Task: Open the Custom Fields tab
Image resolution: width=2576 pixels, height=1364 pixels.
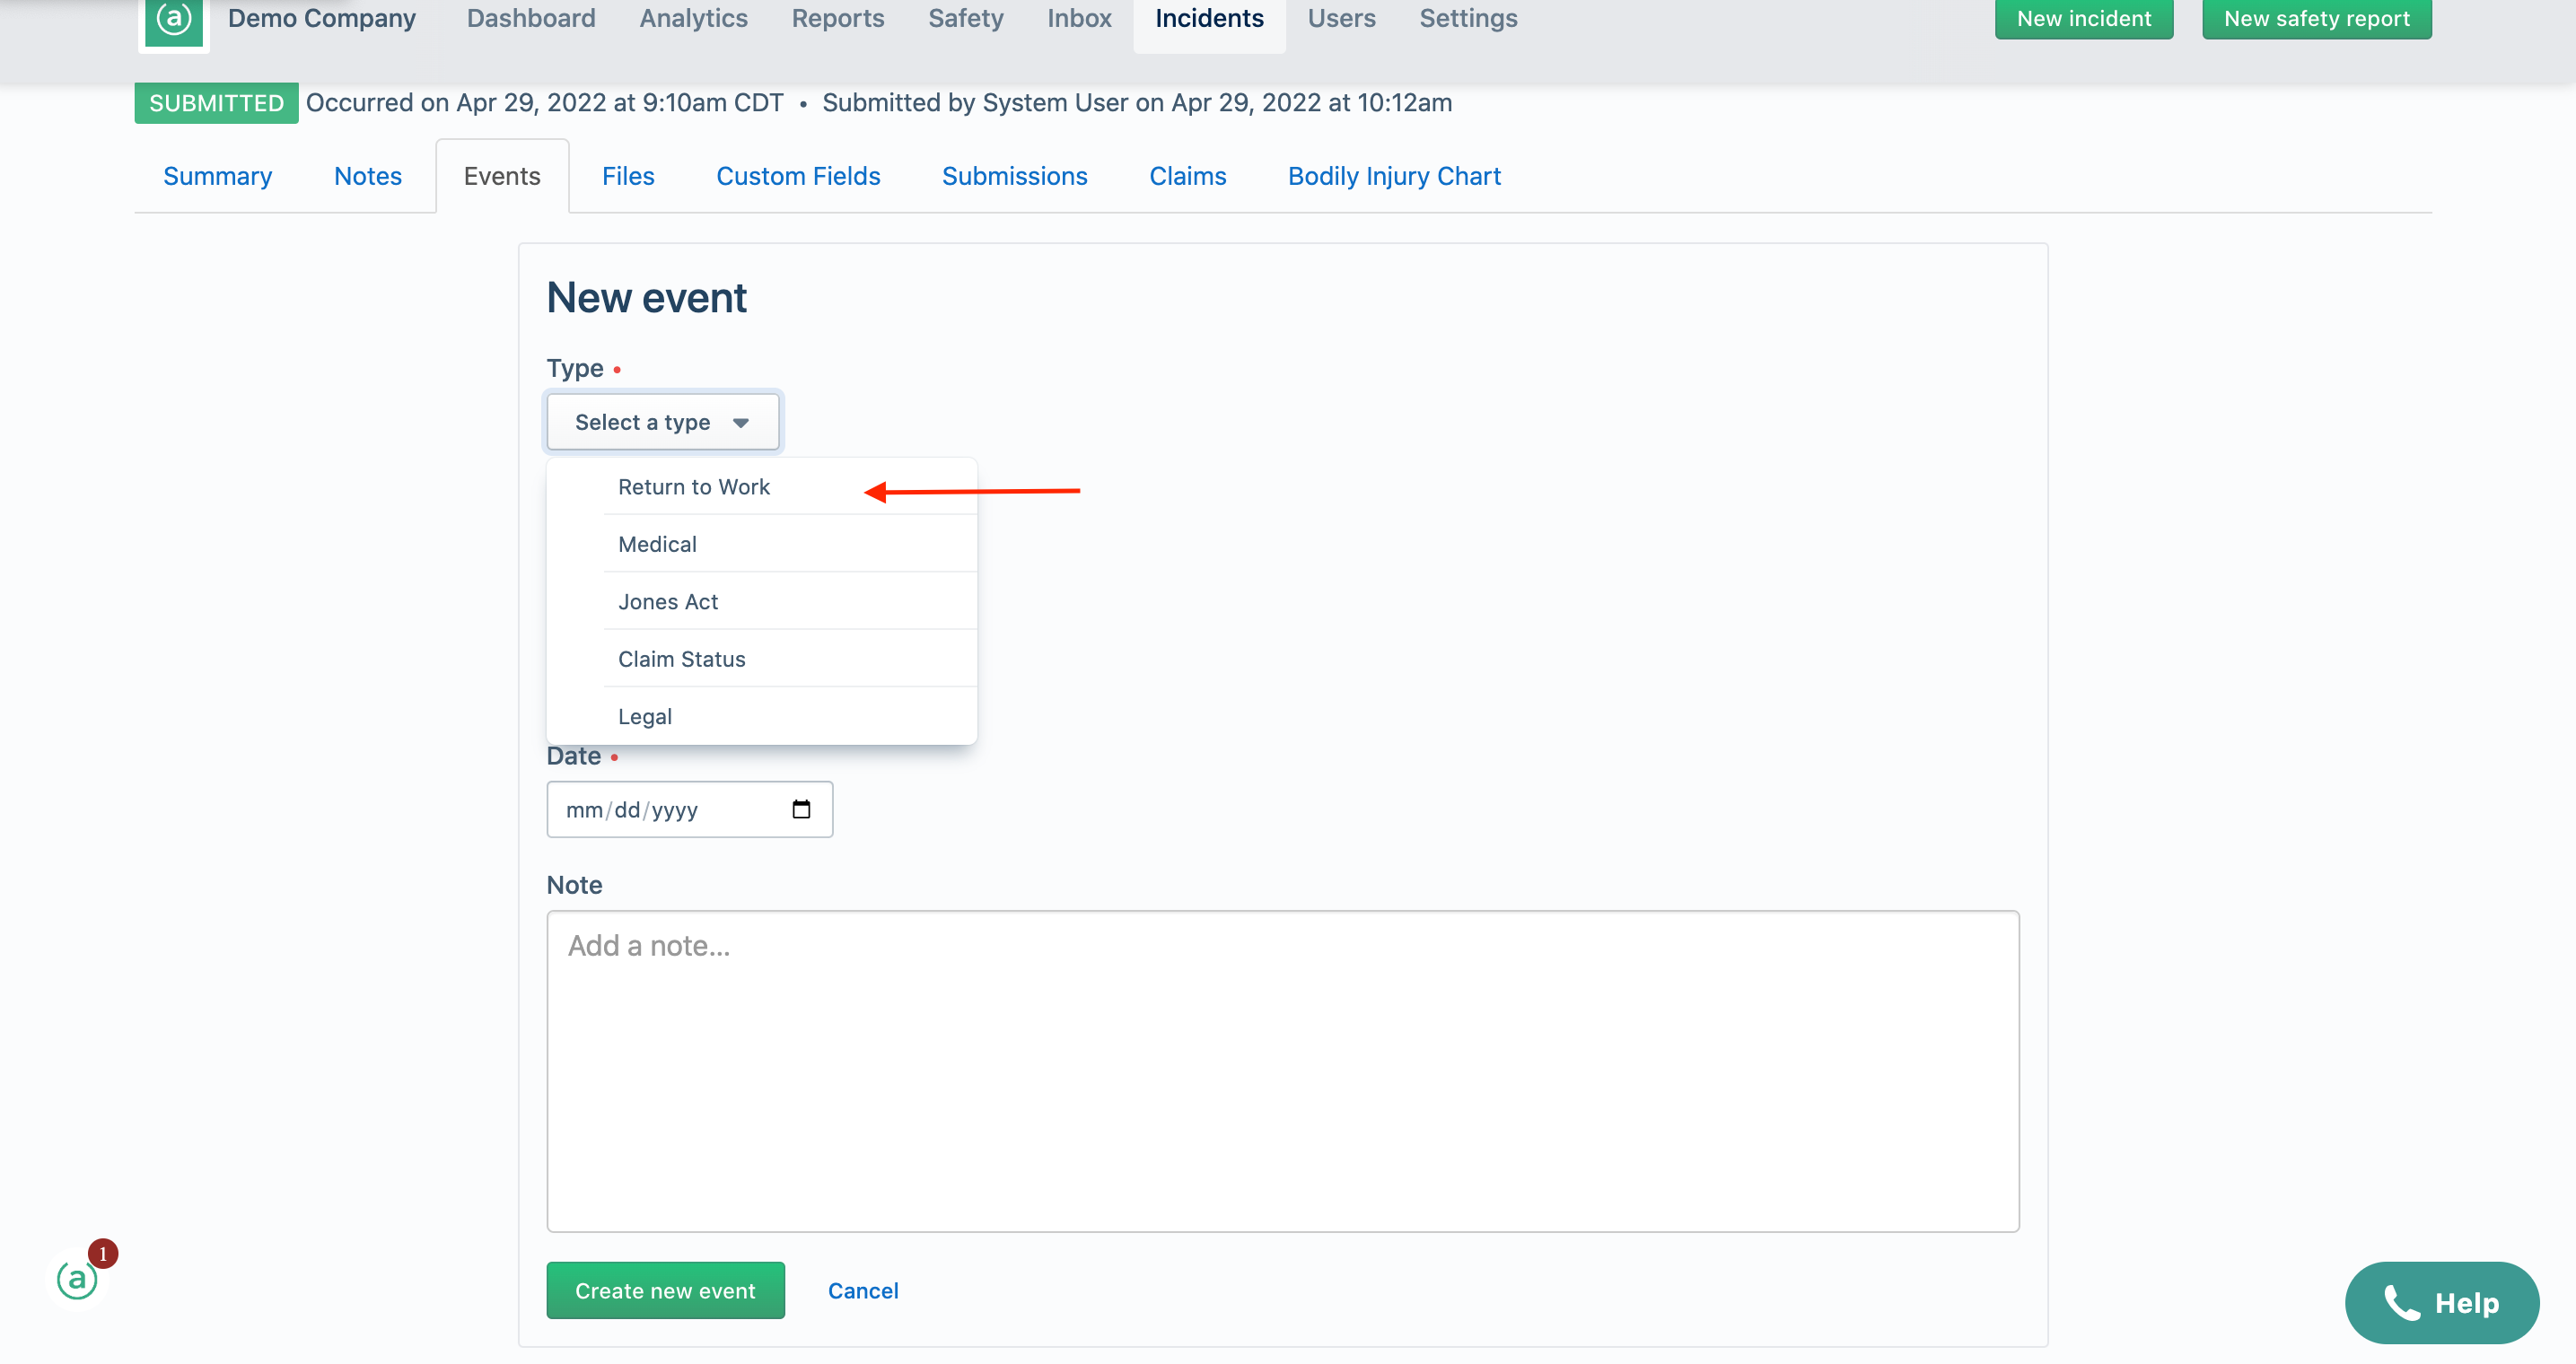Action: [x=798, y=176]
